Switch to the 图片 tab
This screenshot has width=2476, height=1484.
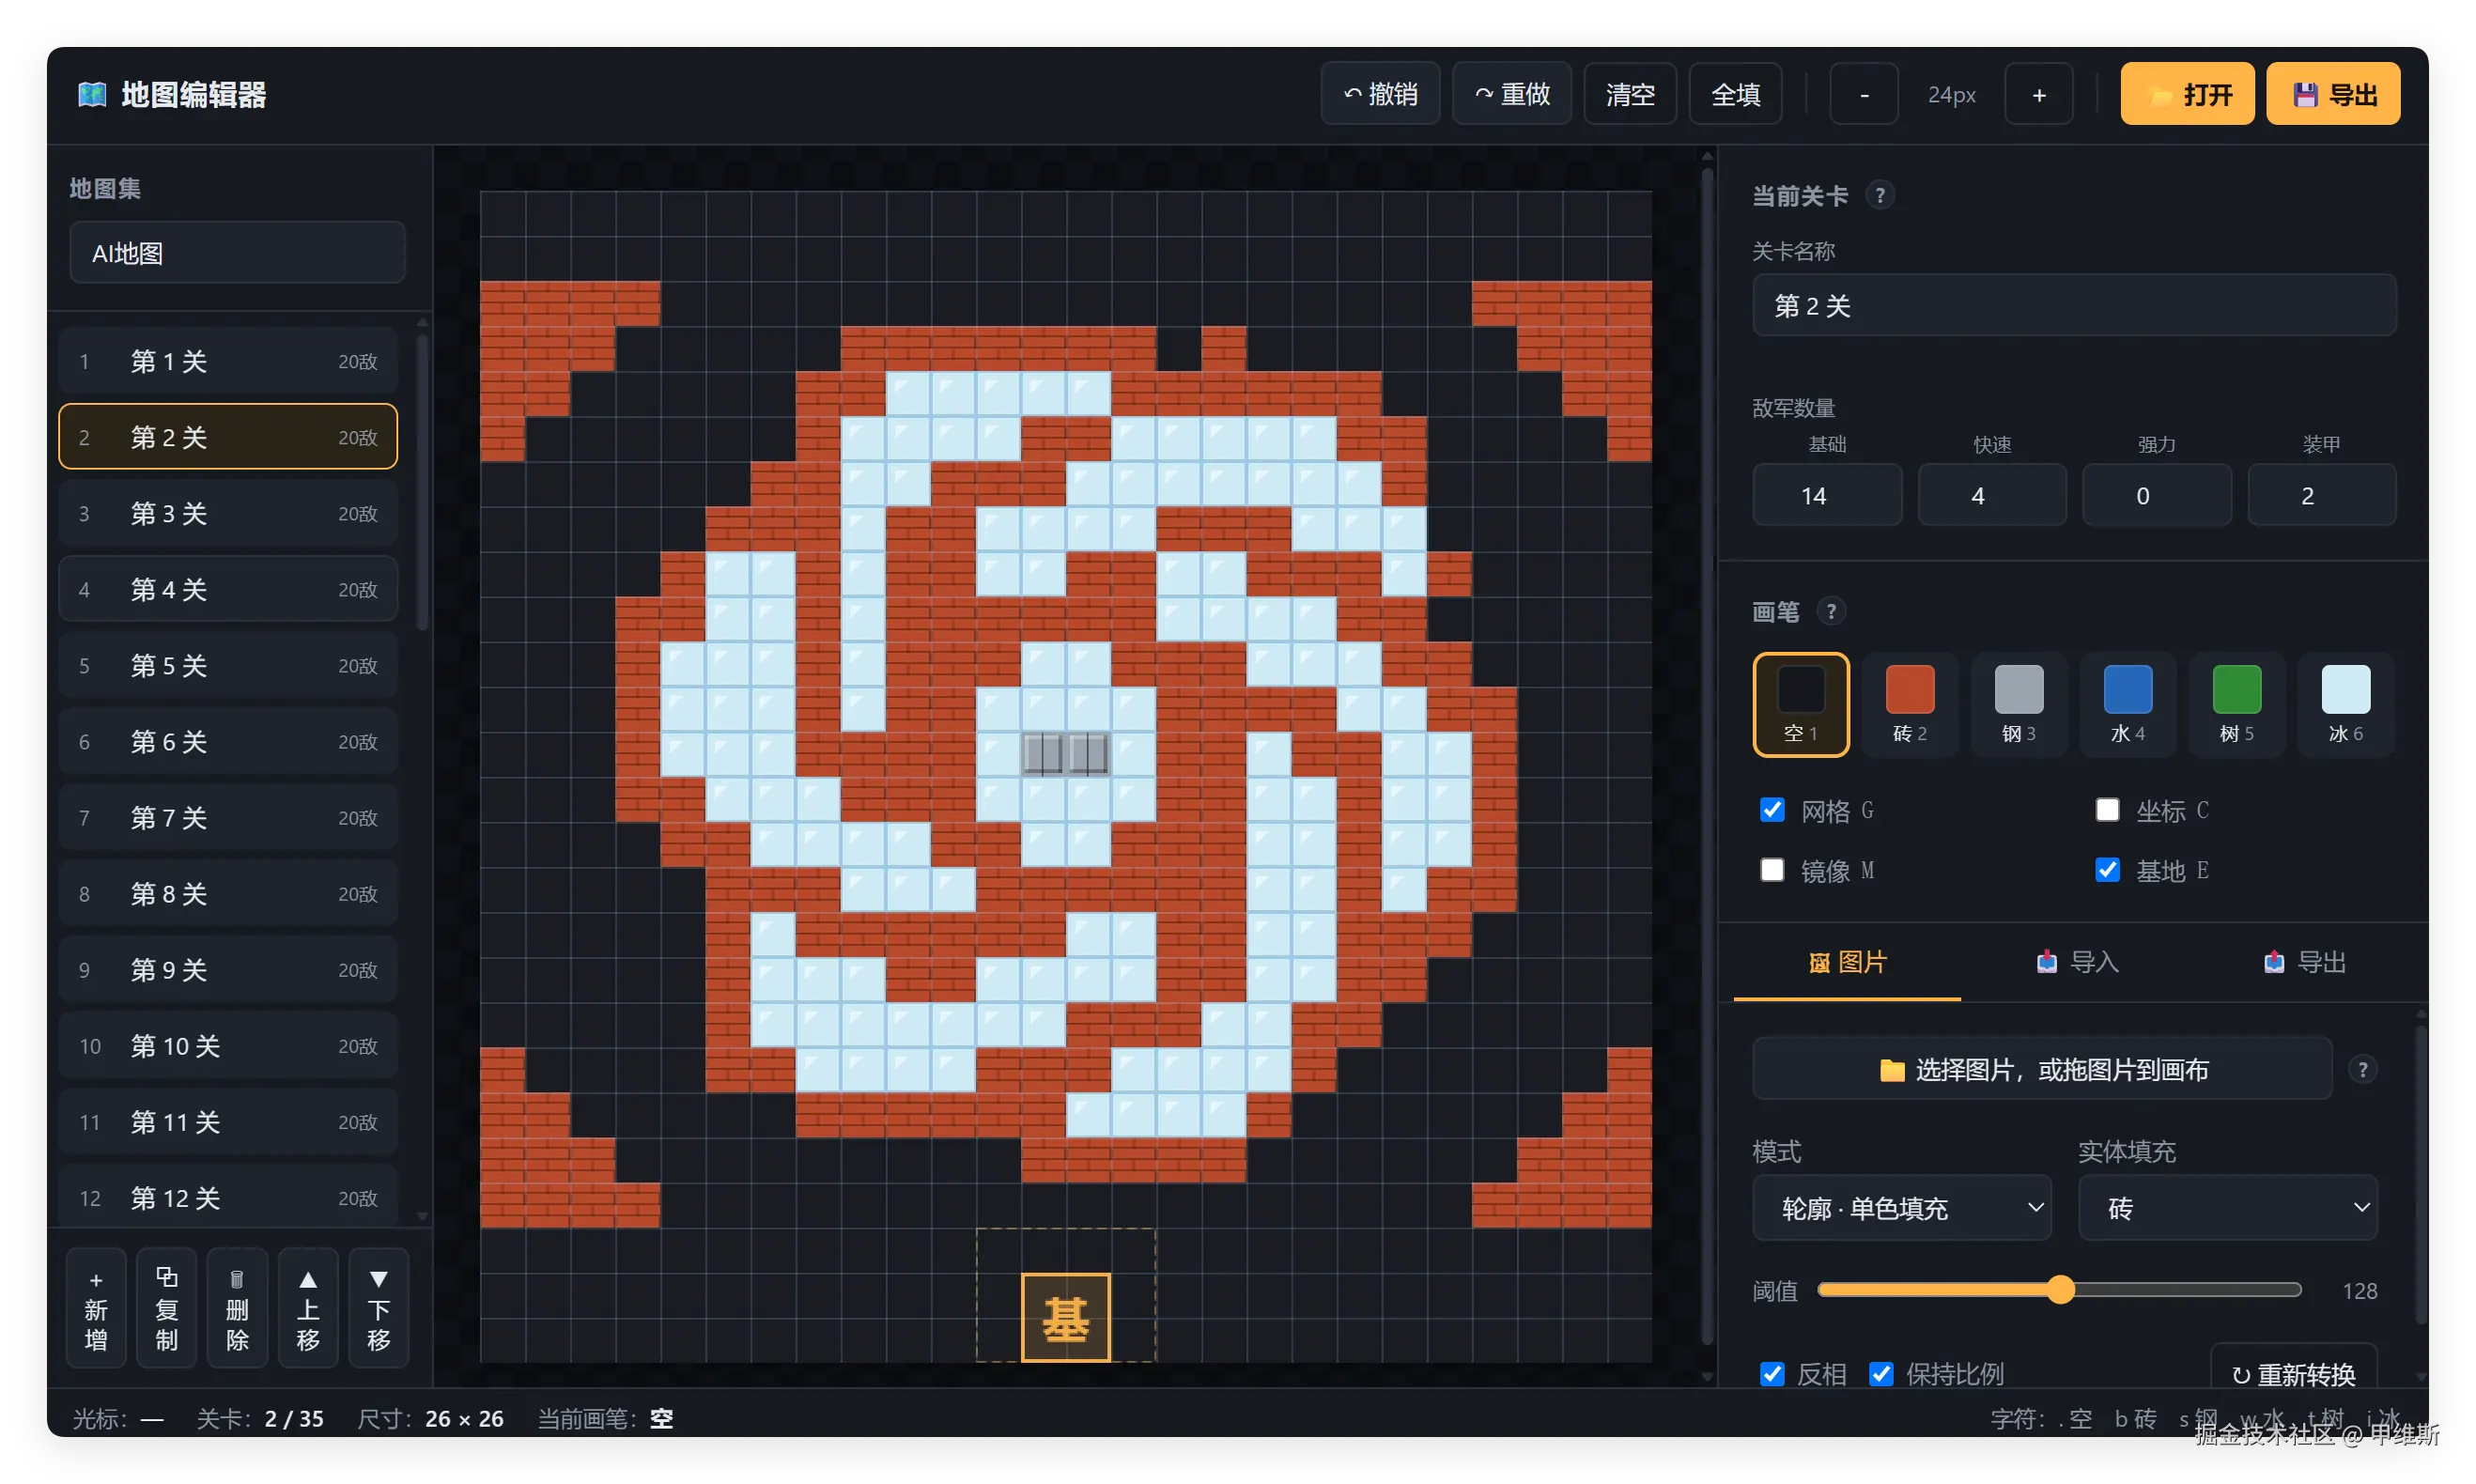(x=1847, y=963)
